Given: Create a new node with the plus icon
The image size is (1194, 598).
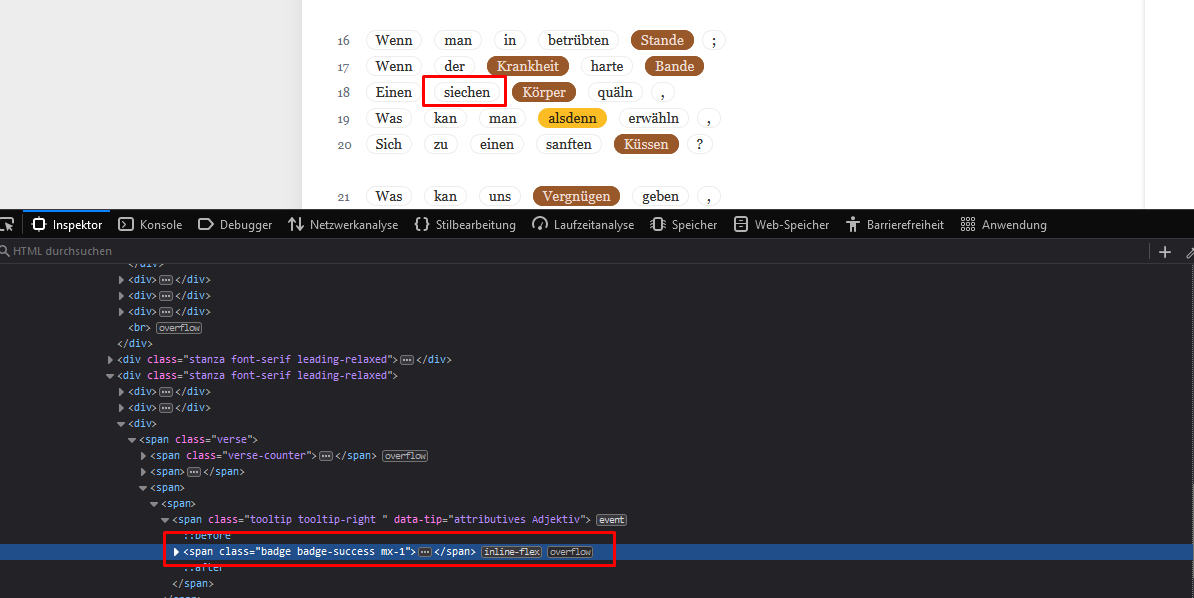Looking at the screenshot, I should [1164, 251].
